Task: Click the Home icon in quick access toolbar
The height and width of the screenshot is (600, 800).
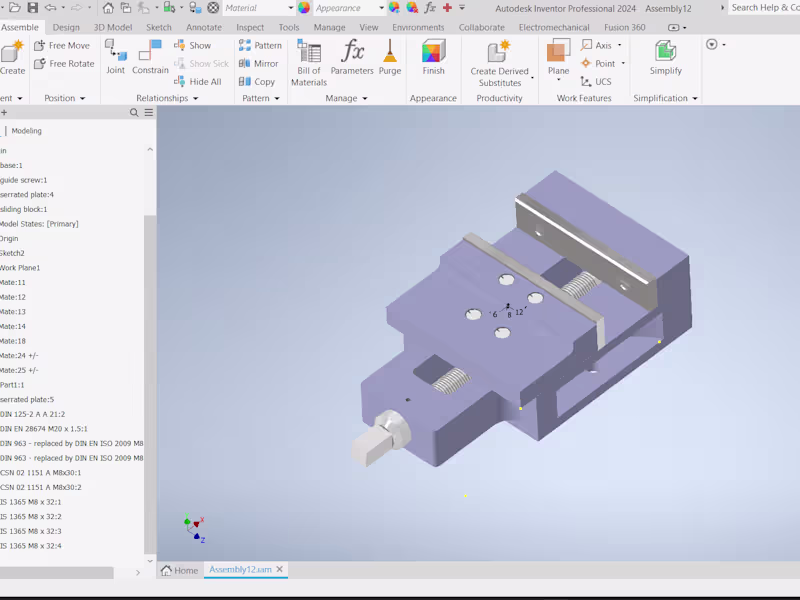Action: [108, 8]
